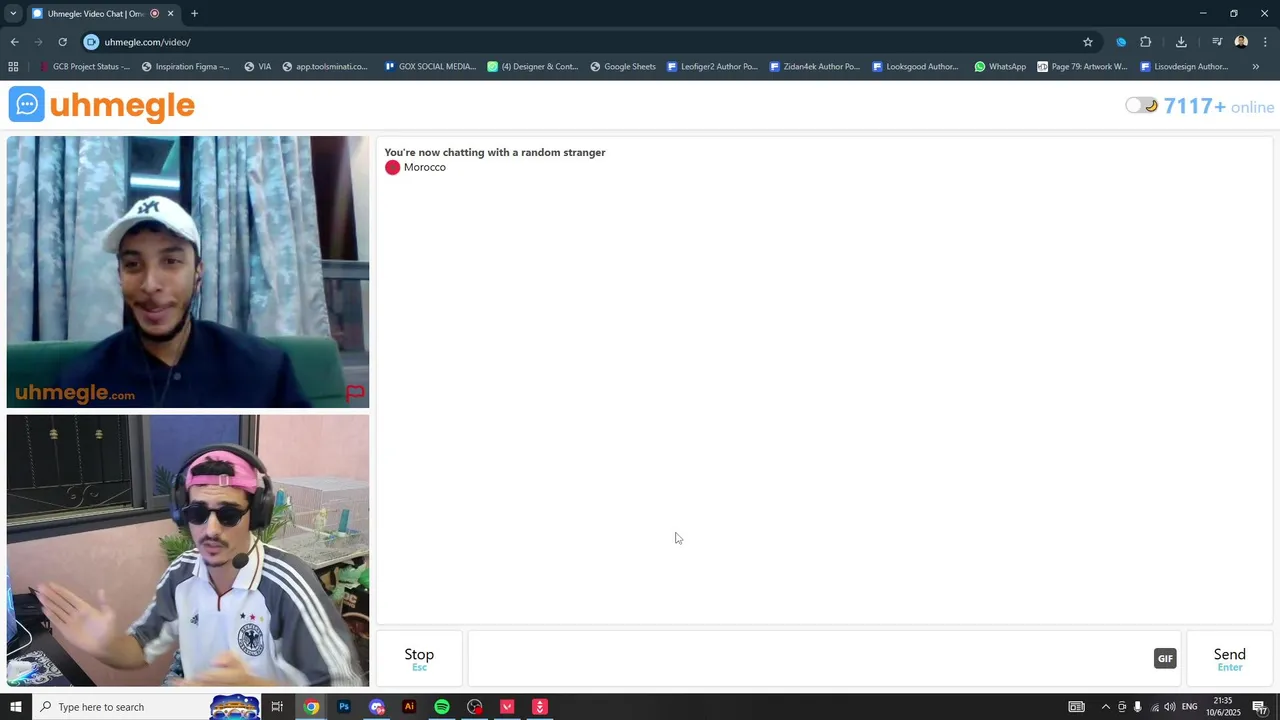This screenshot has height=720, width=1280.
Task: Open the GOX SOCIAL MEDIA bookmark
Action: click(430, 67)
